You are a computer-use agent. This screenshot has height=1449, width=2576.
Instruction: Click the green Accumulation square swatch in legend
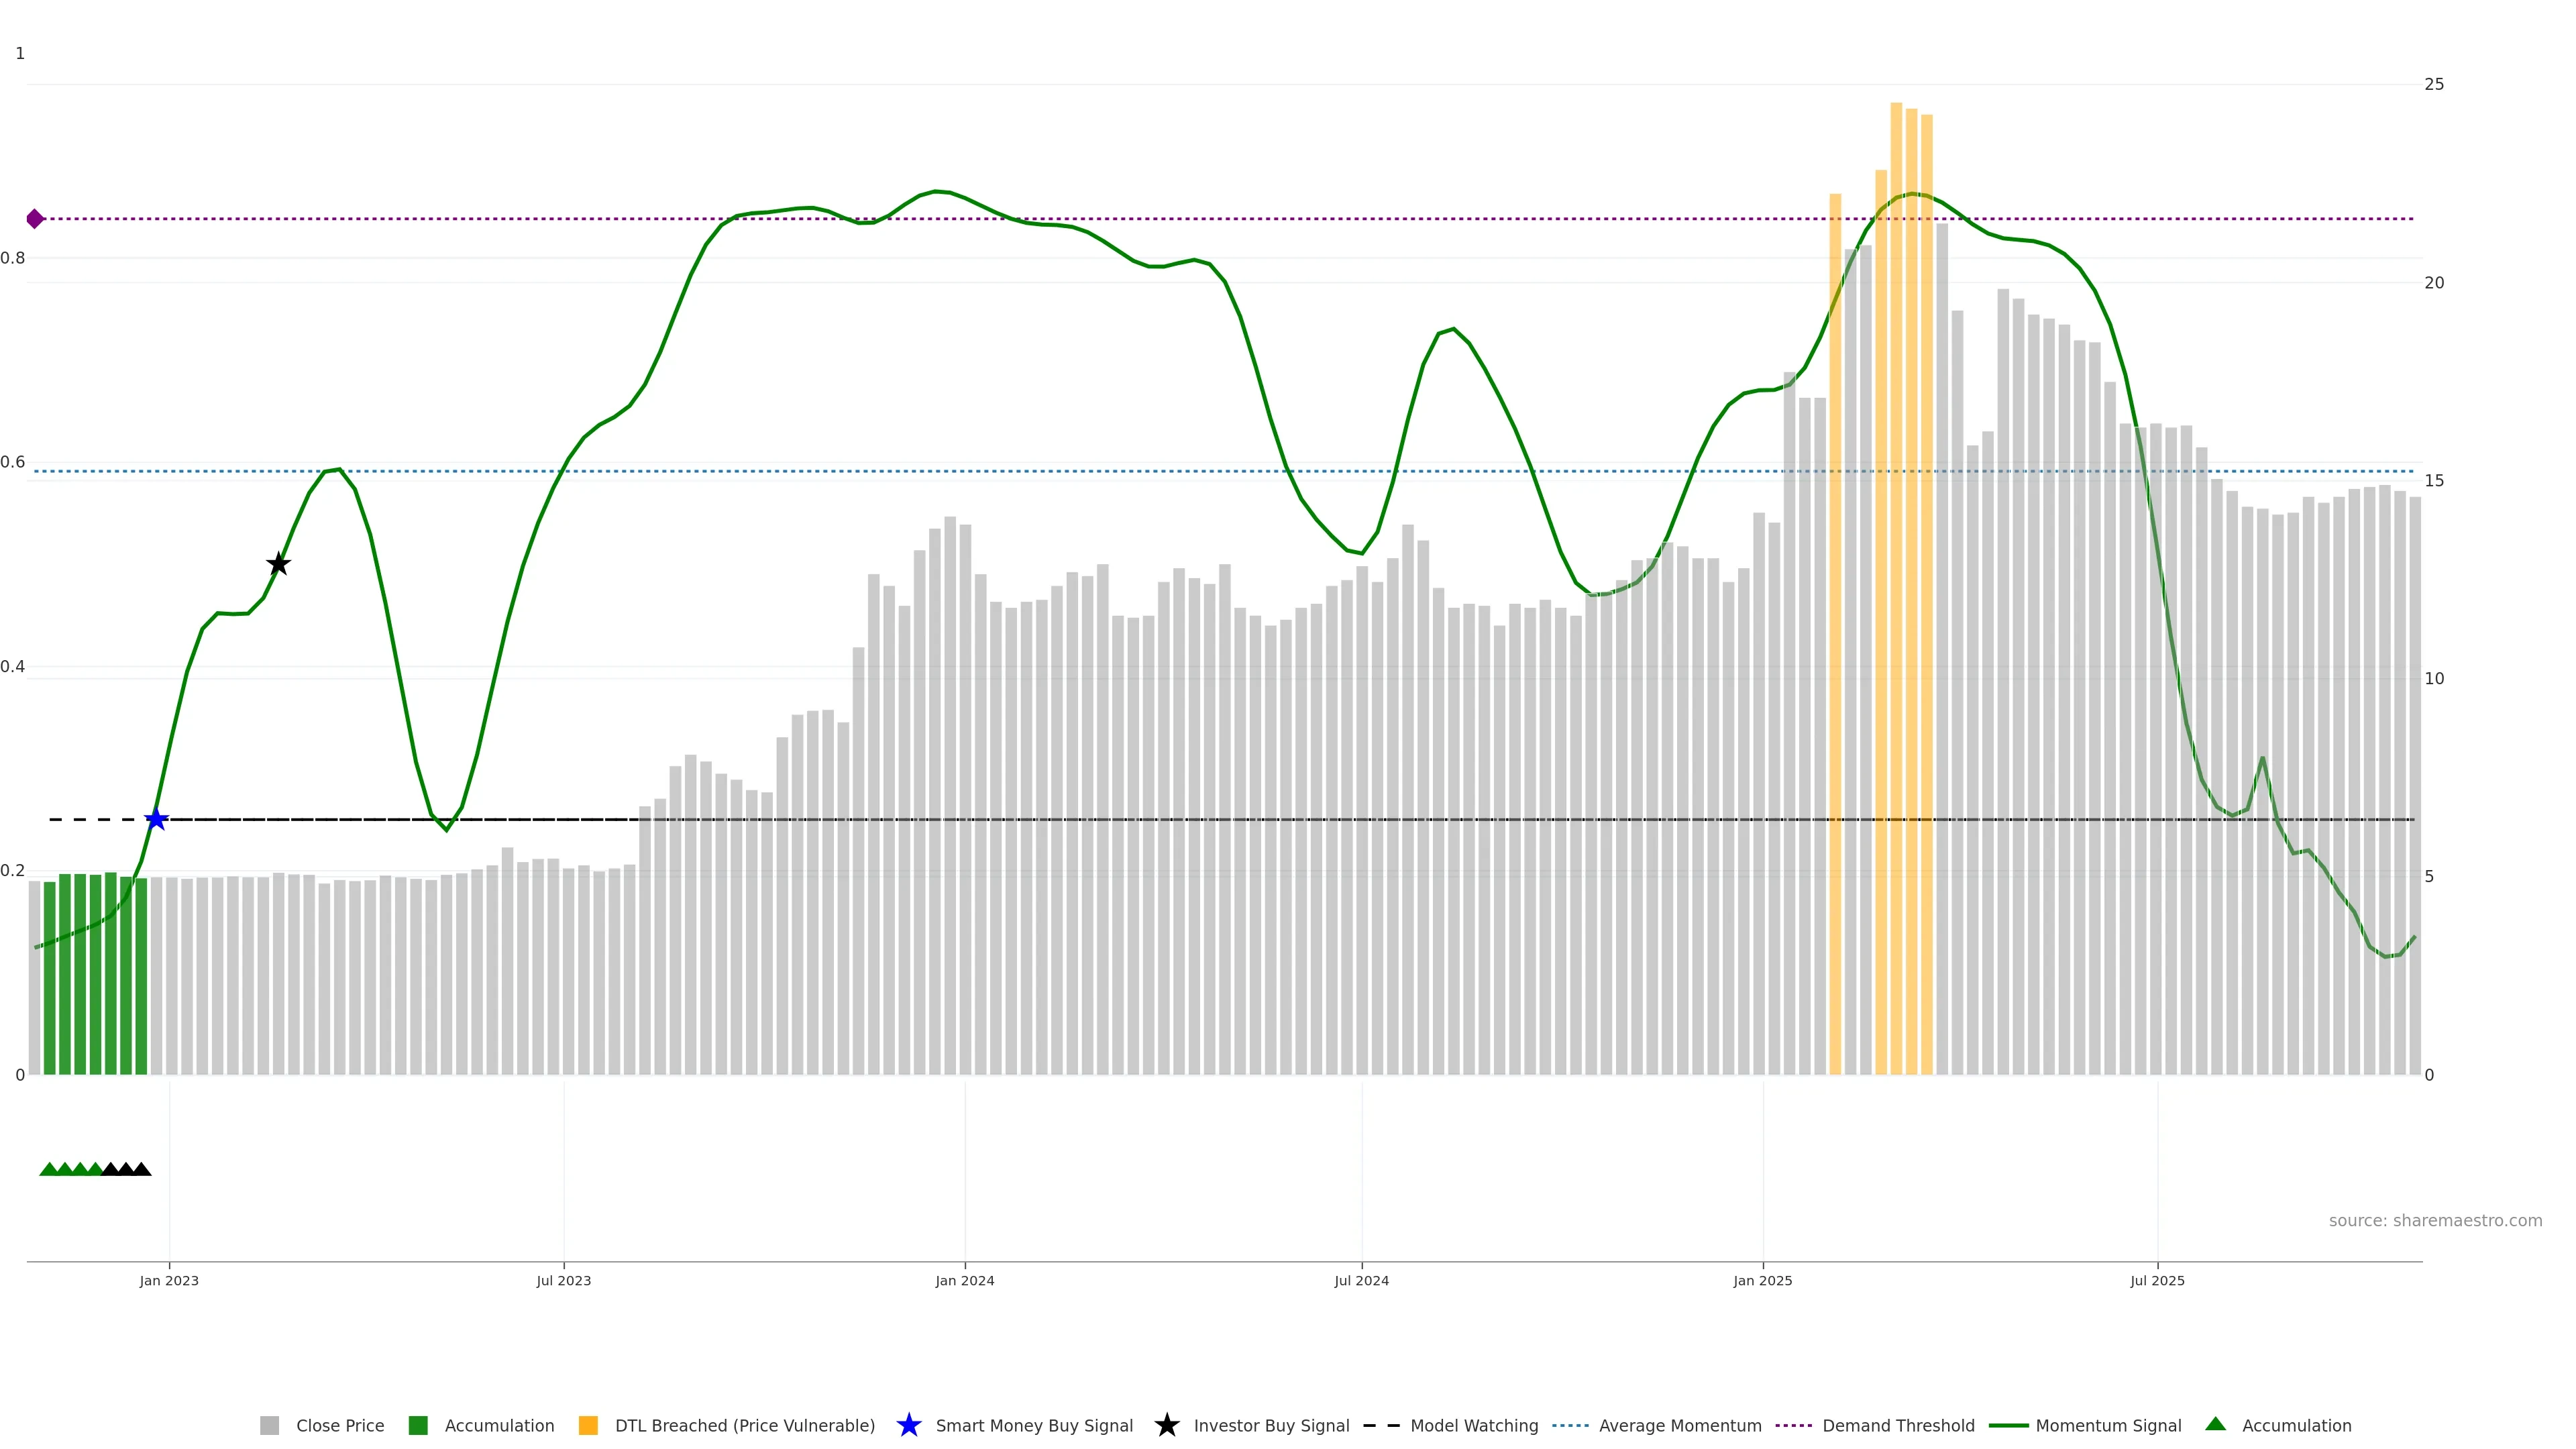tap(418, 1426)
